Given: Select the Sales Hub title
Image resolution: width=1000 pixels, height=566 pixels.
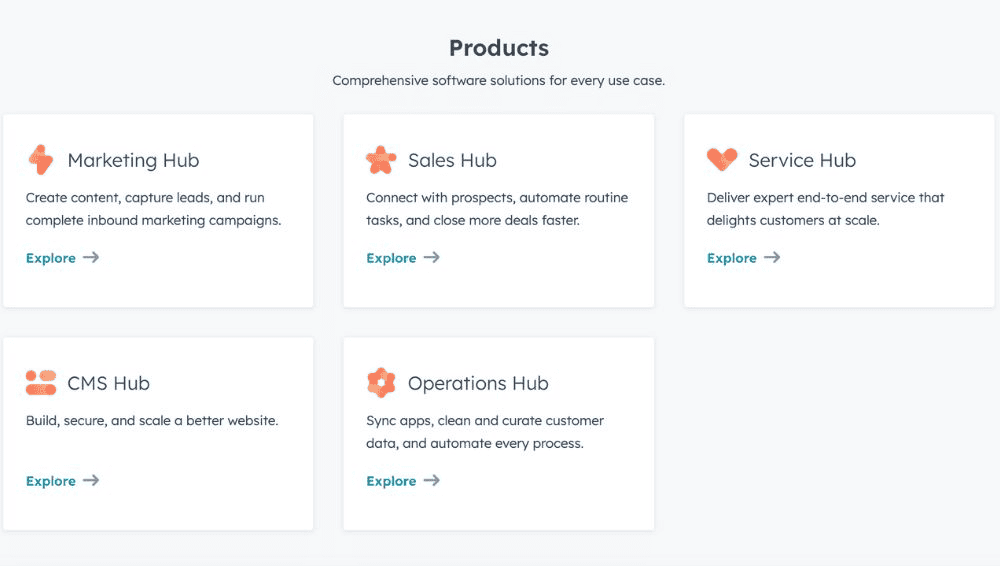Looking at the screenshot, I should click(x=452, y=160).
